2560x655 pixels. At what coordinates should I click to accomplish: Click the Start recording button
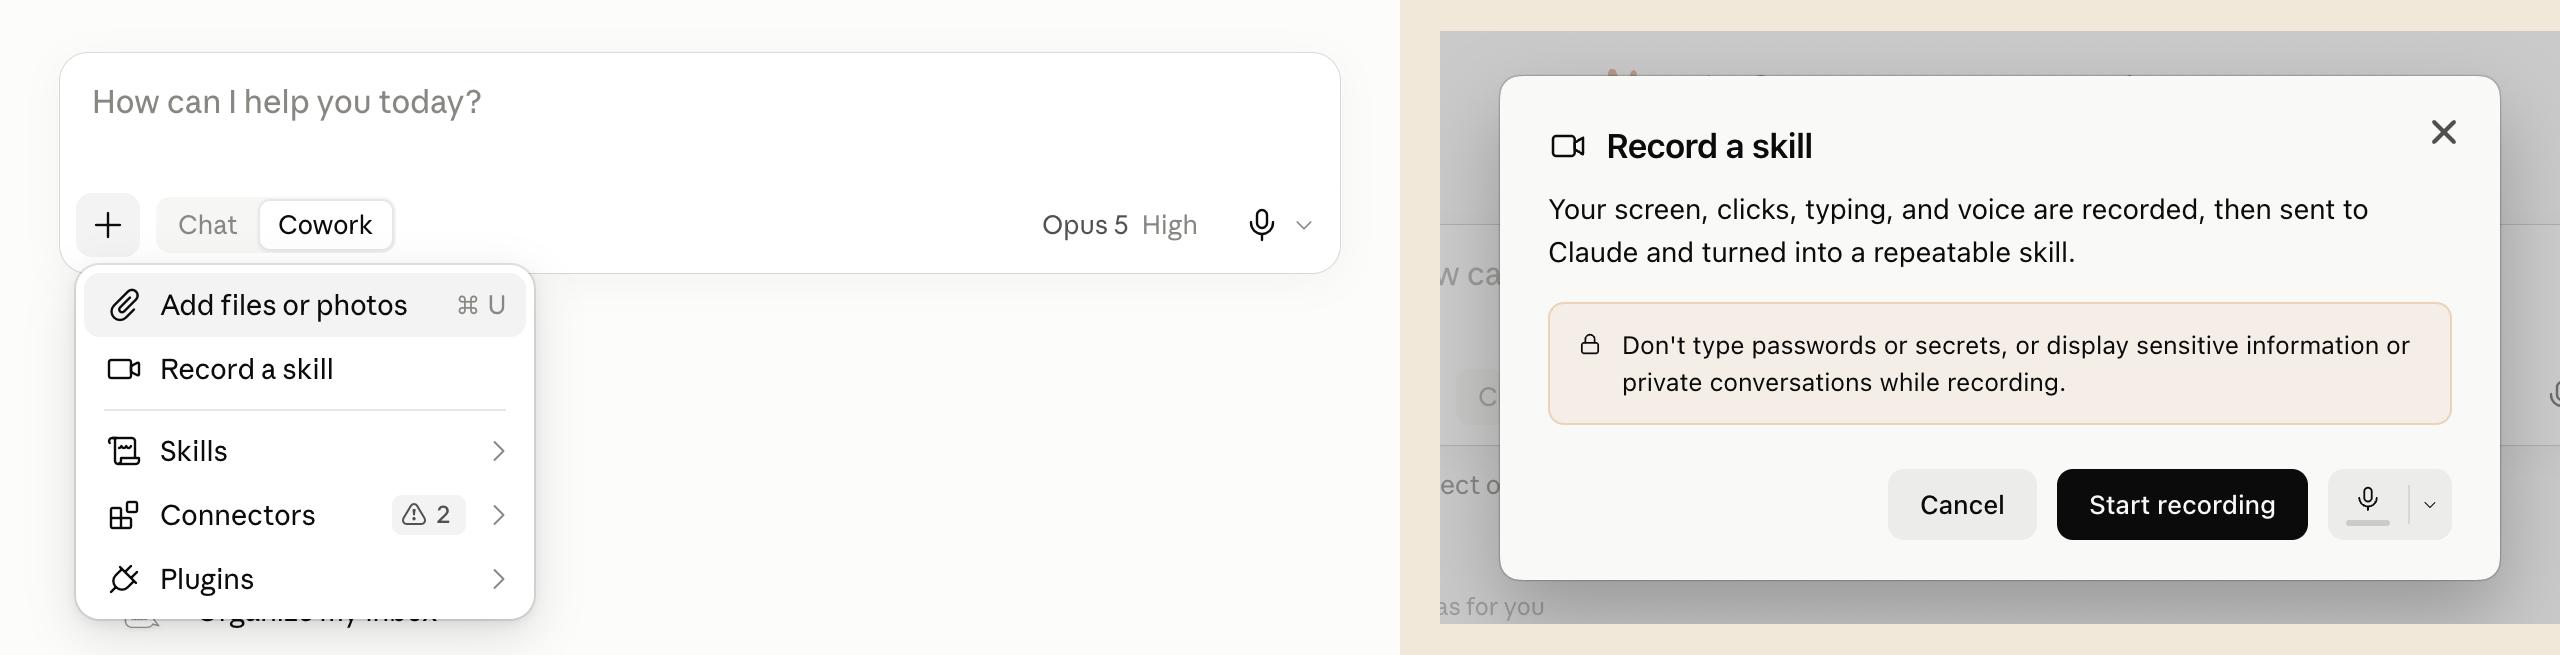pyautogui.click(x=2182, y=505)
